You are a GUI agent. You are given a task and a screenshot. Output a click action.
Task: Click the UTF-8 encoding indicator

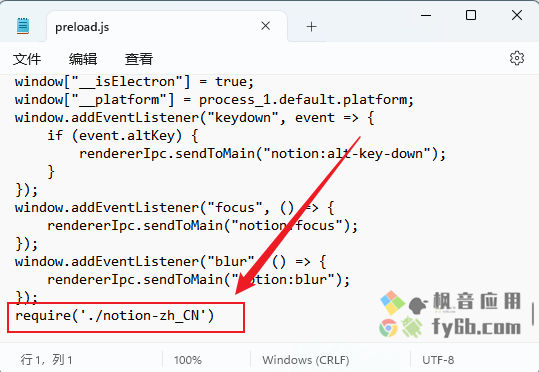[438, 360]
